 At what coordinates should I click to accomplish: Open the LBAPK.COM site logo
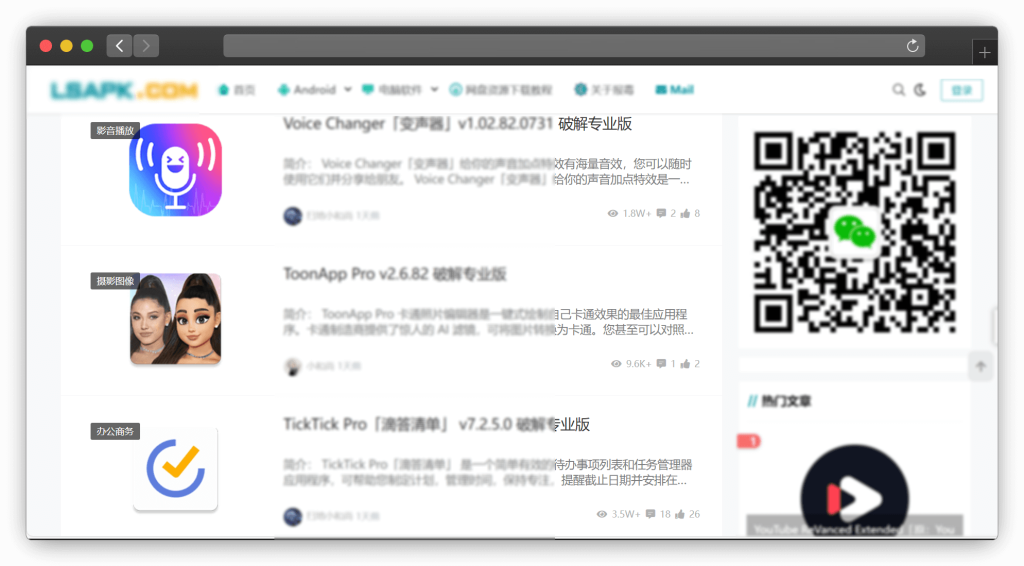click(x=123, y=90)
